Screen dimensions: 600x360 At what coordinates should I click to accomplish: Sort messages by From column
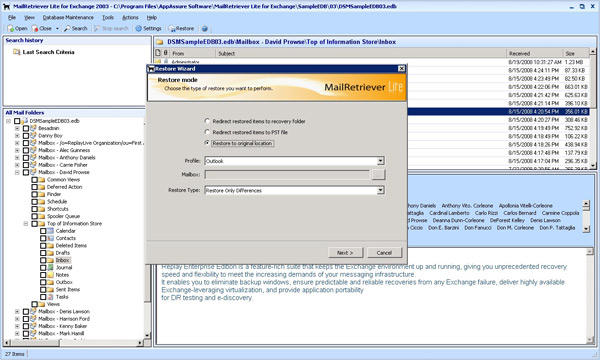click(x=192, y=54)
